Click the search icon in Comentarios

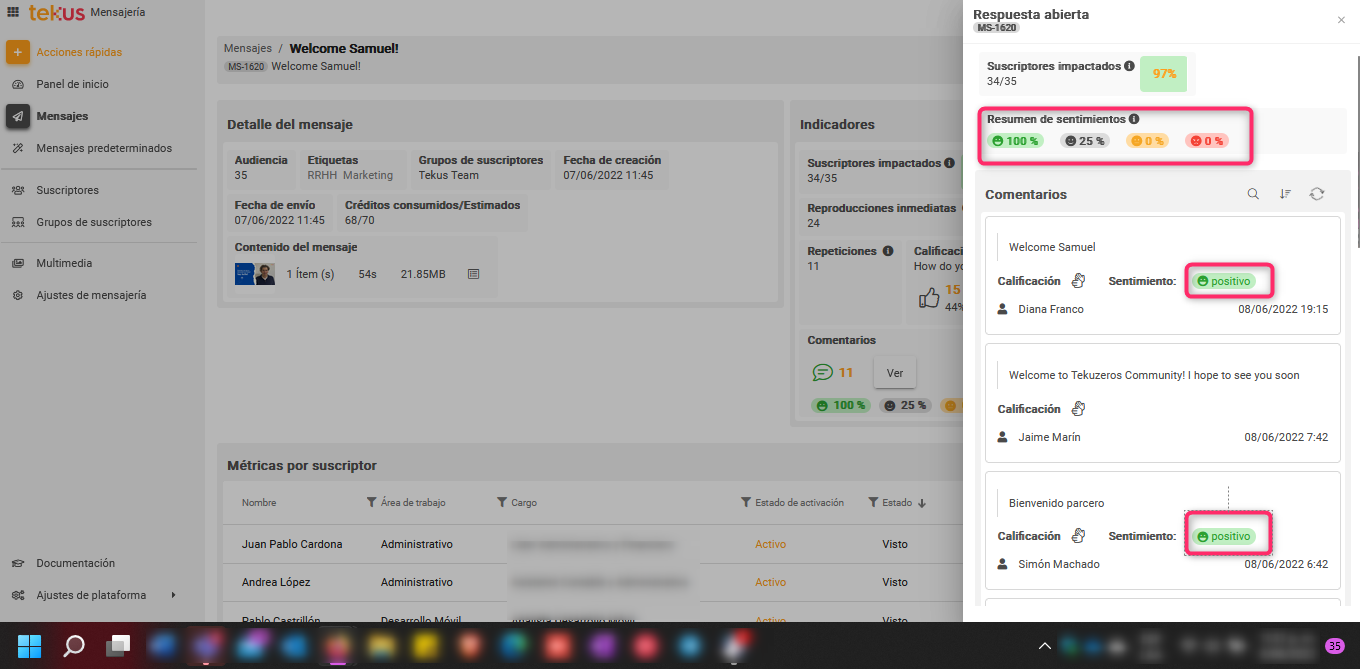(x=1253, y=194)
